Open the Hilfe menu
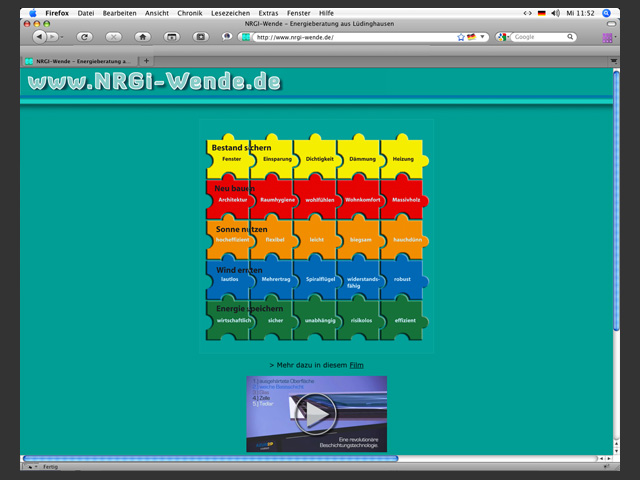 pos(326,13)
